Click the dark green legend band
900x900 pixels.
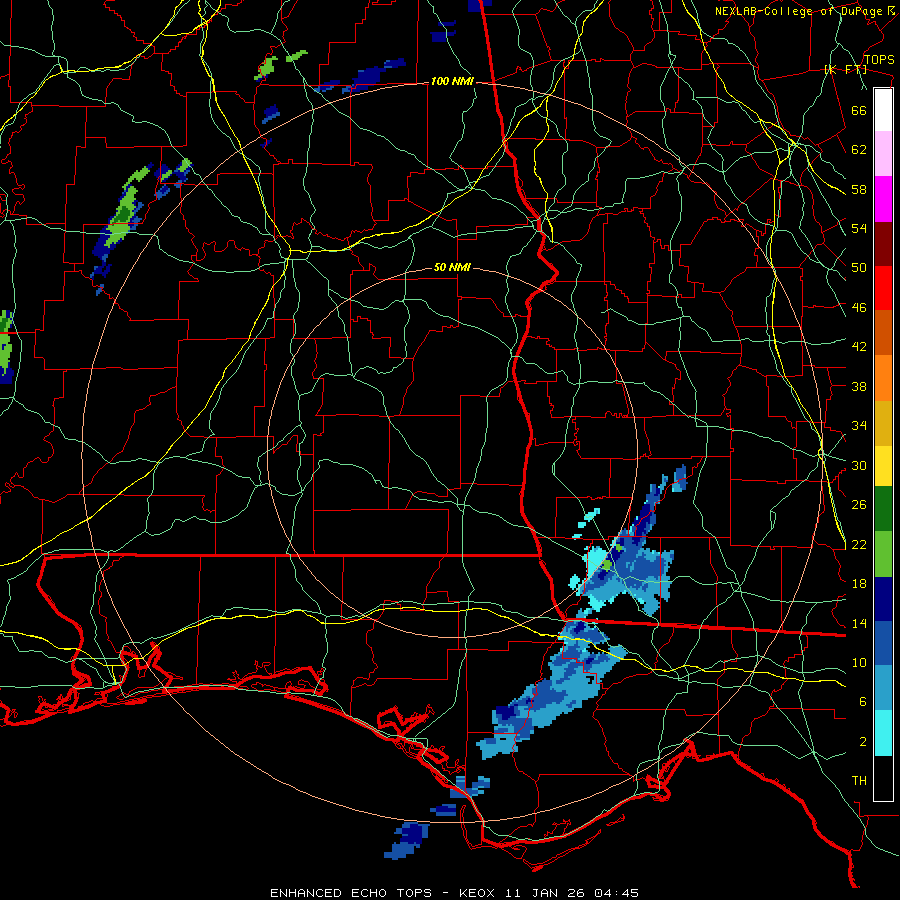point(883,508)
